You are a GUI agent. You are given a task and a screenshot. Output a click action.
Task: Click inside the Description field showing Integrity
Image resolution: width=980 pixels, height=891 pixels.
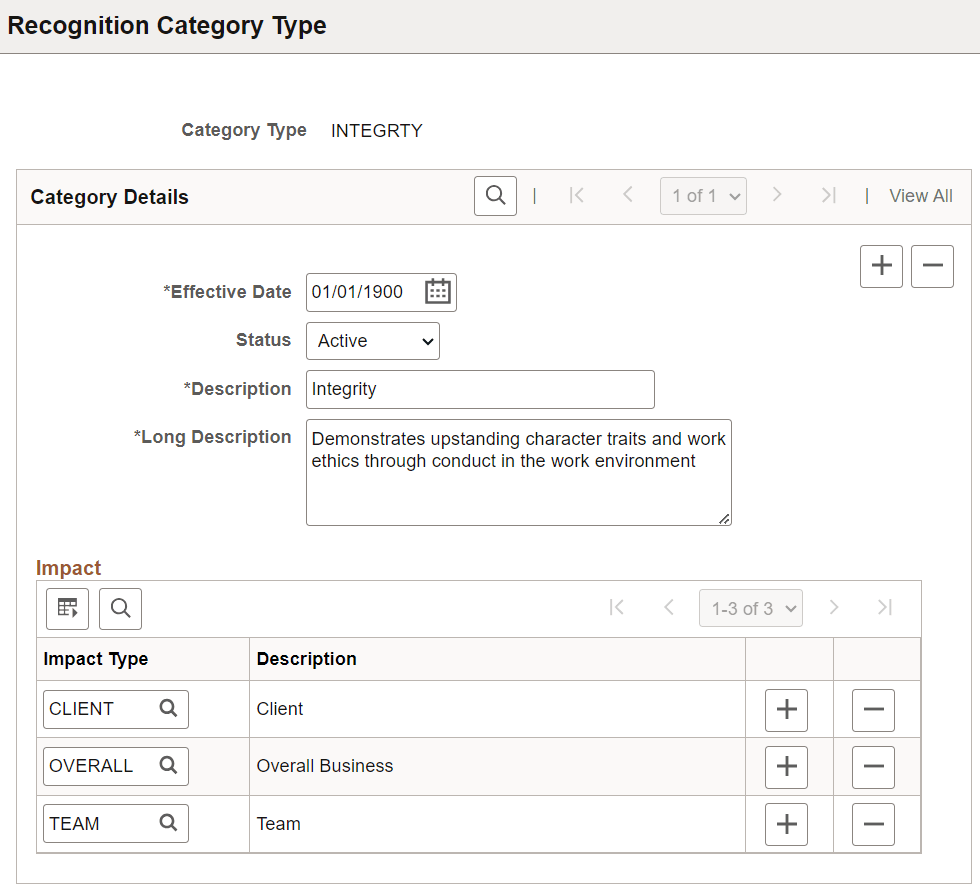[480, 389]
